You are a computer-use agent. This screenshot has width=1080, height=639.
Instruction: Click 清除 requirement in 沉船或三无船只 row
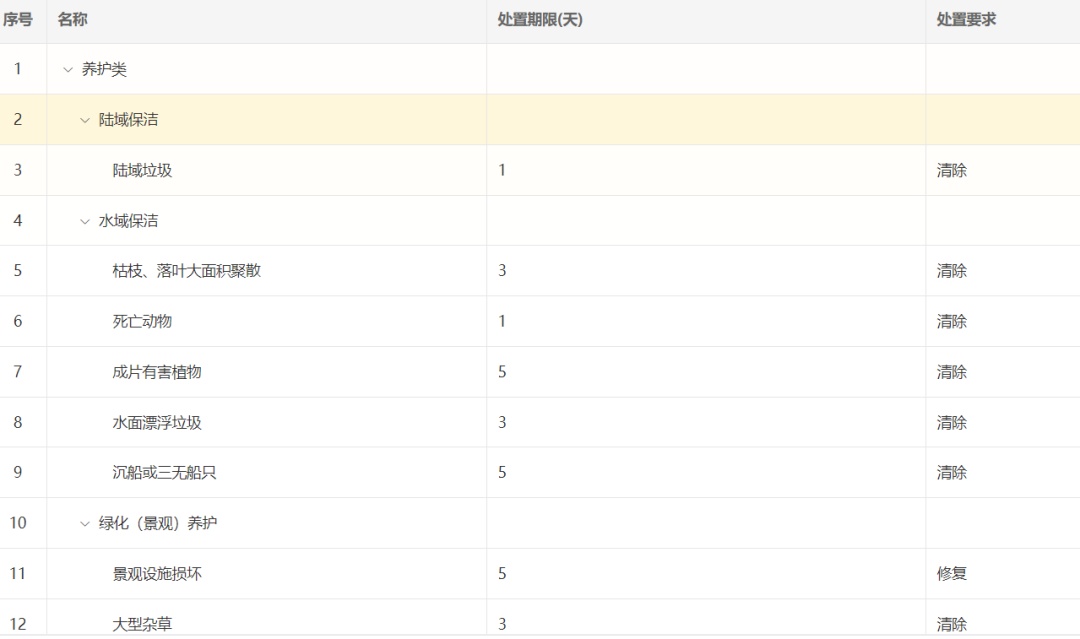click(951, 472)
